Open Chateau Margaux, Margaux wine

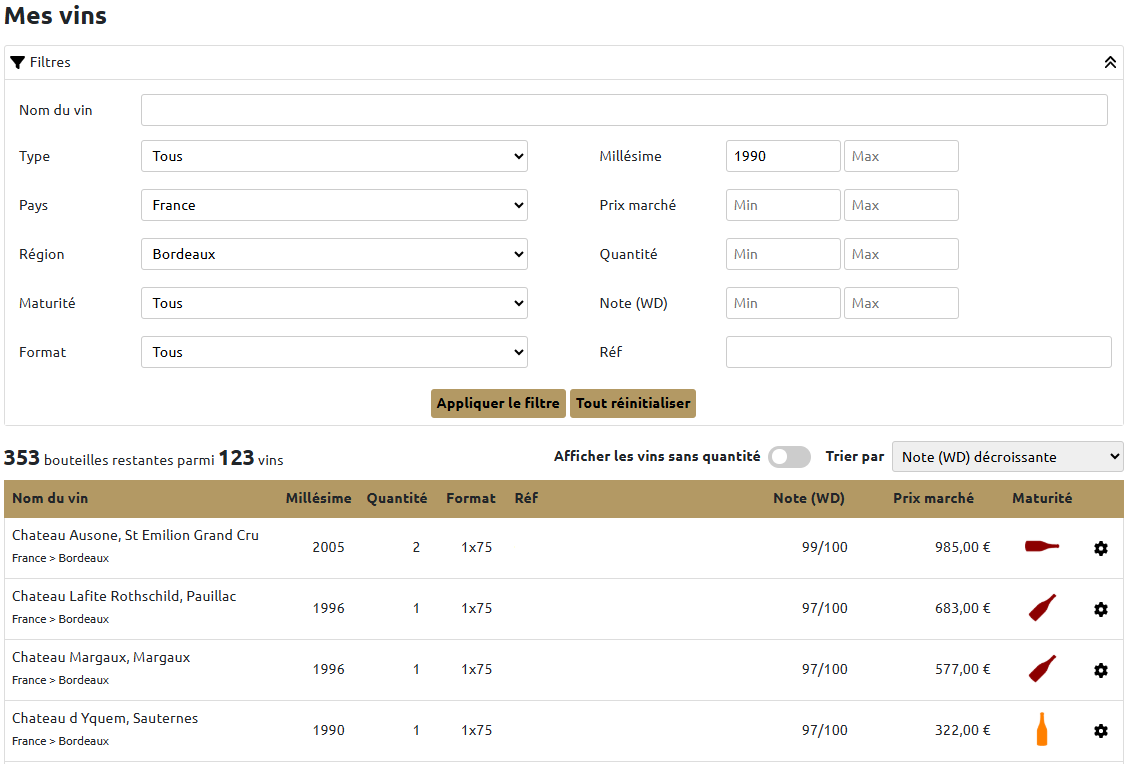pos(101,657)
